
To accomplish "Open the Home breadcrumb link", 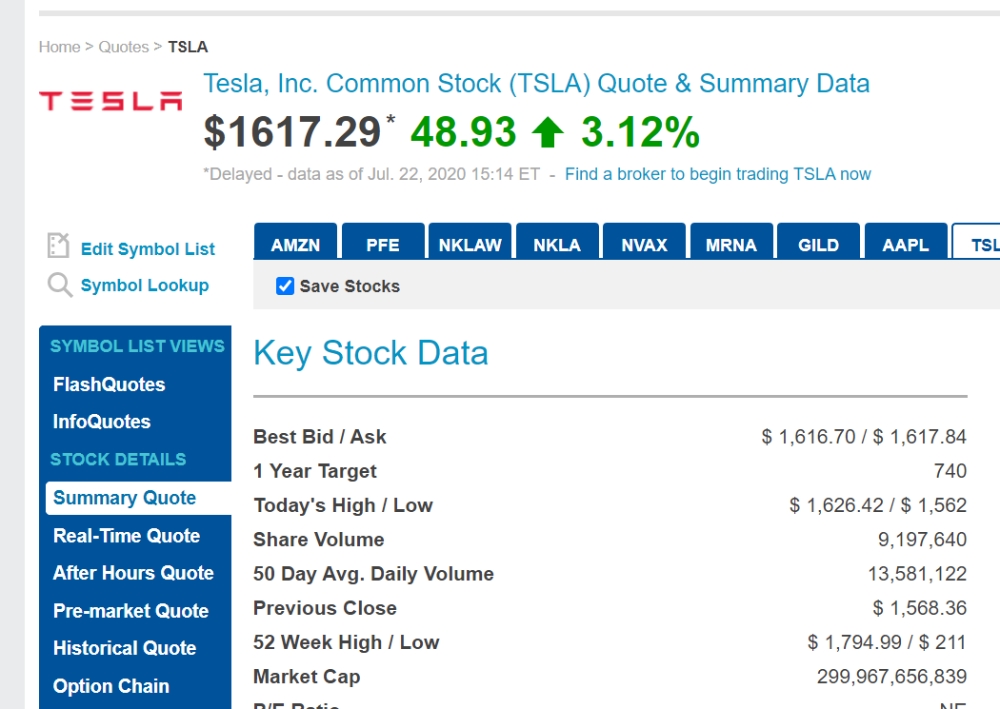I will [x=59, y=47].
